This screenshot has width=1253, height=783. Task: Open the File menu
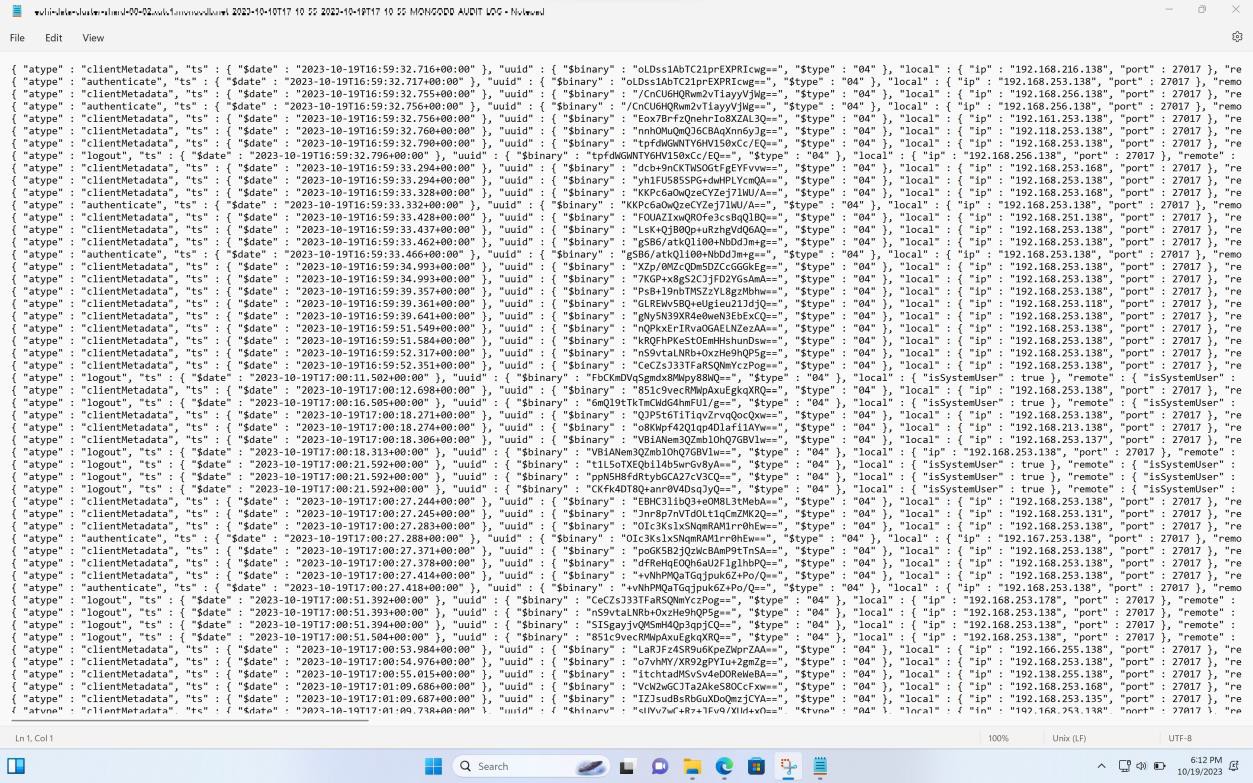16,37
